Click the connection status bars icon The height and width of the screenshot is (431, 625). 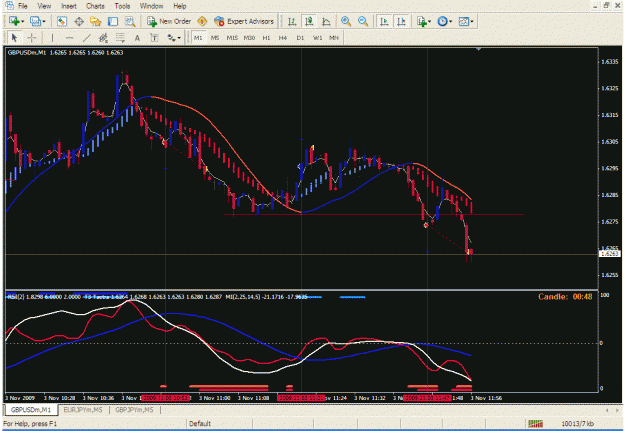click(535, 423)
